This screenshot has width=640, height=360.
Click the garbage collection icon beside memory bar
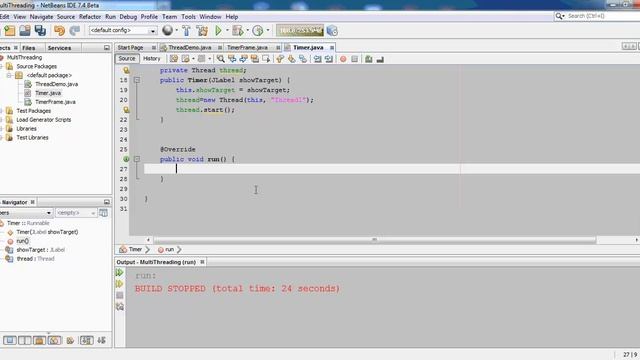(x=332, y=31)
